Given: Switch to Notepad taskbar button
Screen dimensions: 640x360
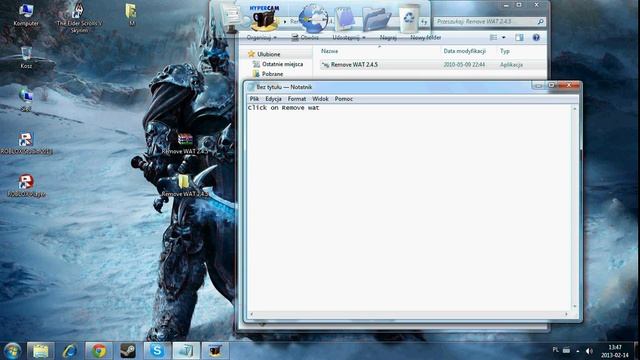Looking at the screenshot, I should (x=186, y=351).
